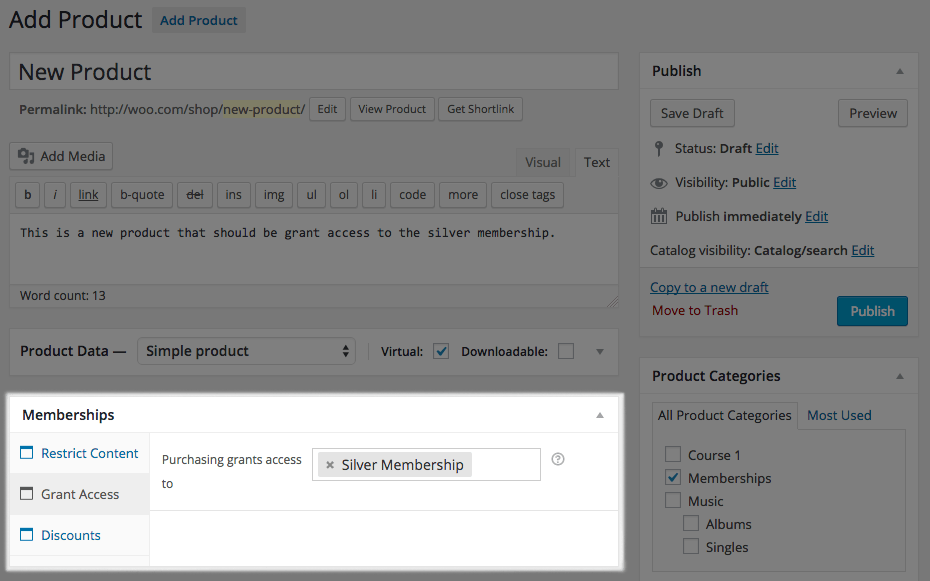Enable the Downloadable checkbox
Screen dimensions: 930x581
coord(566,351)
